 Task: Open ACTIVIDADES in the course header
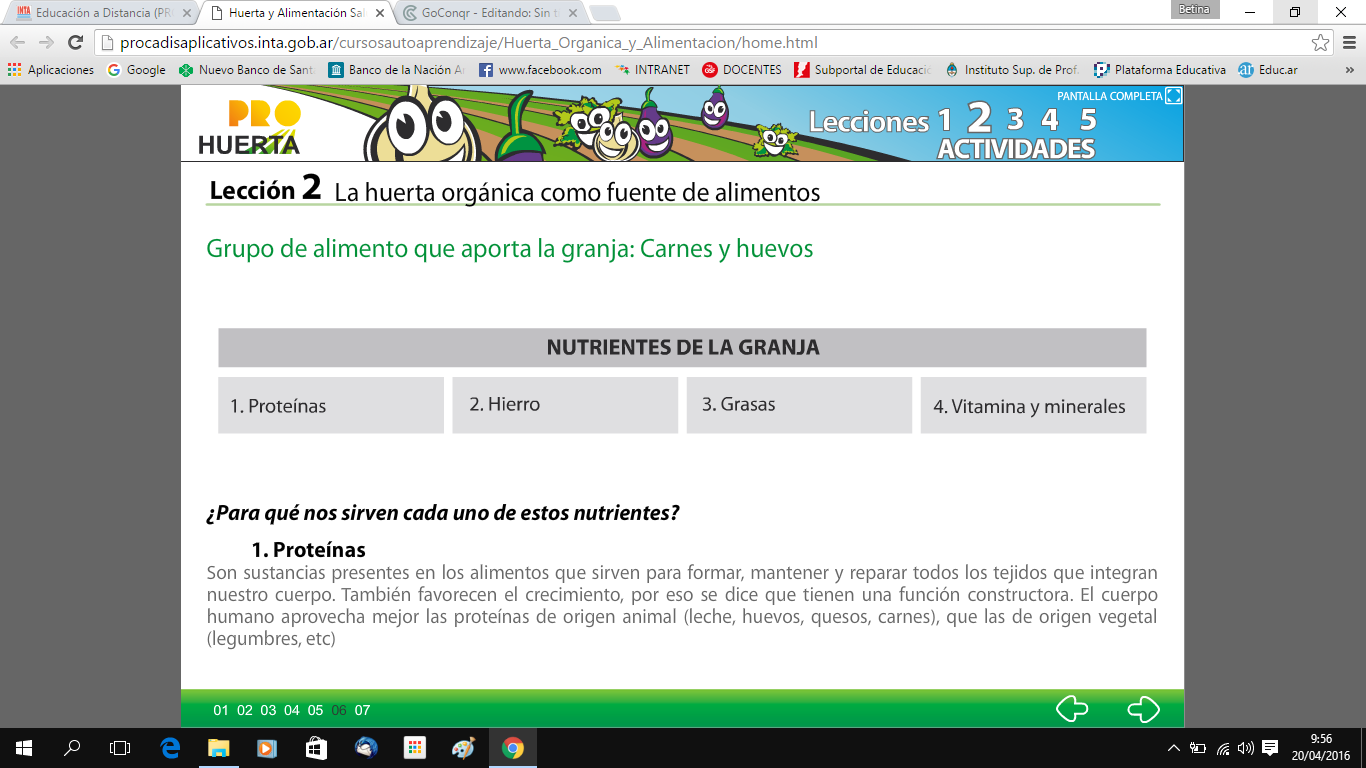(1016, 149)
